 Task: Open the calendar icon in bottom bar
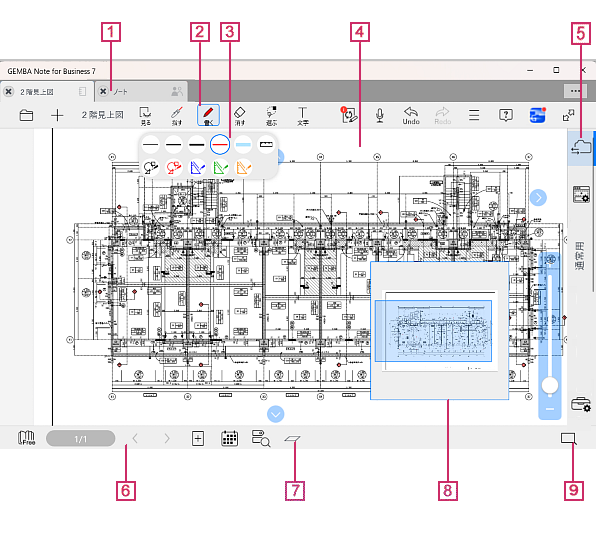coord(229,438)
